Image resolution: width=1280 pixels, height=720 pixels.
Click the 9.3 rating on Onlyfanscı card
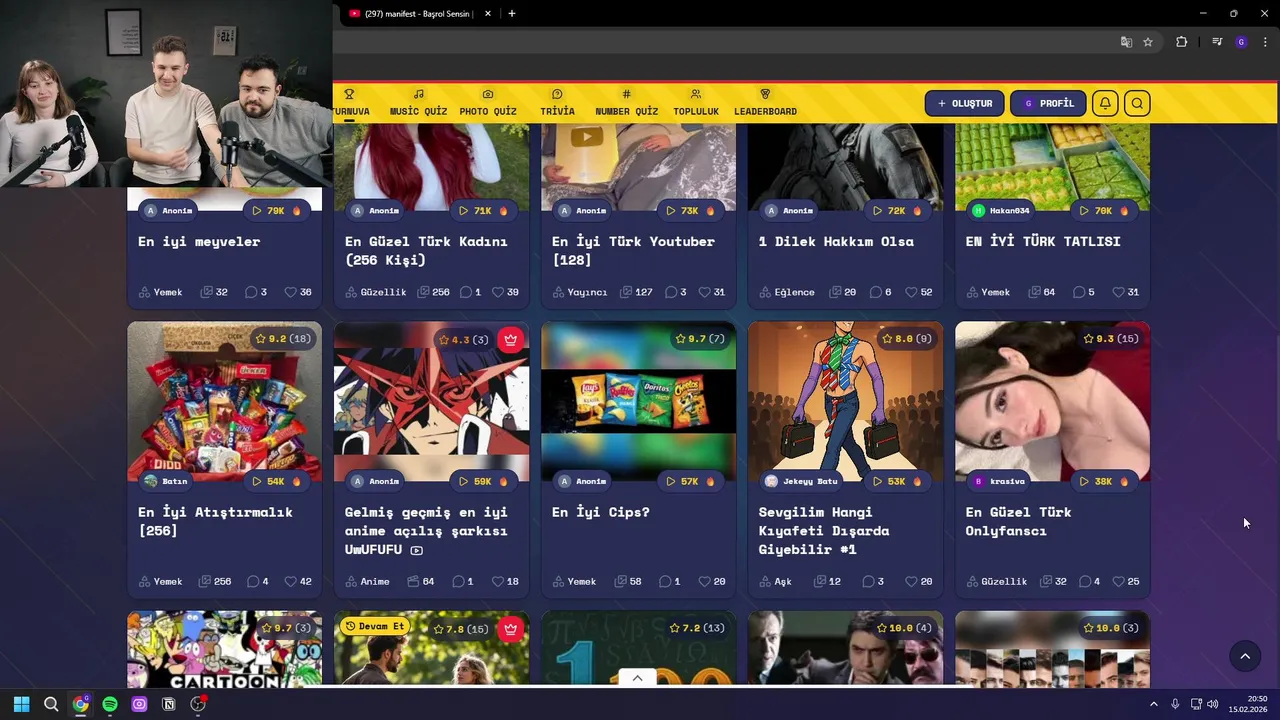(1111, 339)
